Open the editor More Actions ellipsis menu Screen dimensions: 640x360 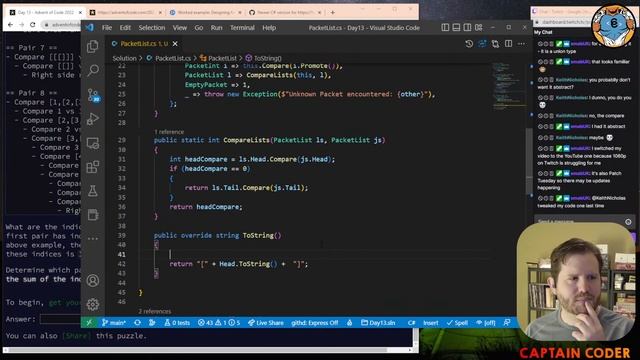pos(521,43)
